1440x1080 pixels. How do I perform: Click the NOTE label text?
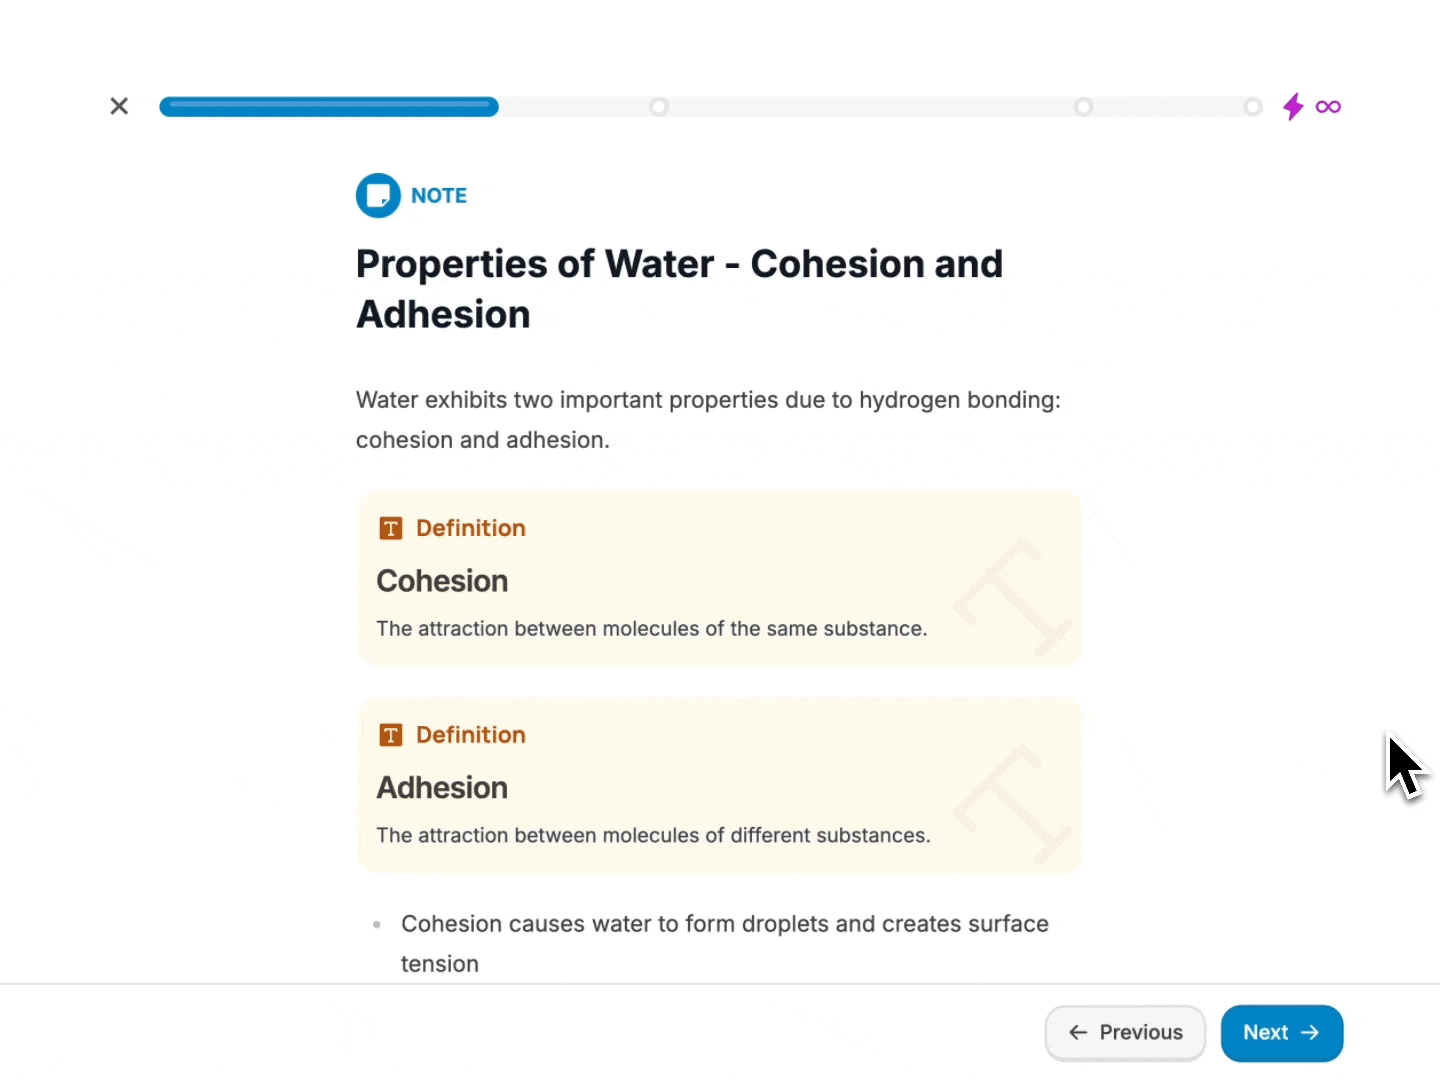click(x=439, y=196)
